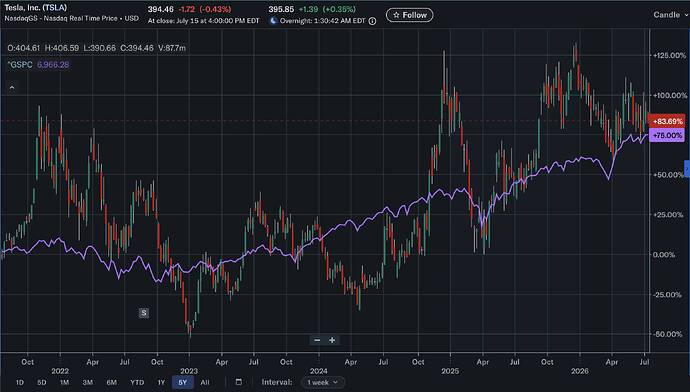Select the 3M time range

(88, 382)
